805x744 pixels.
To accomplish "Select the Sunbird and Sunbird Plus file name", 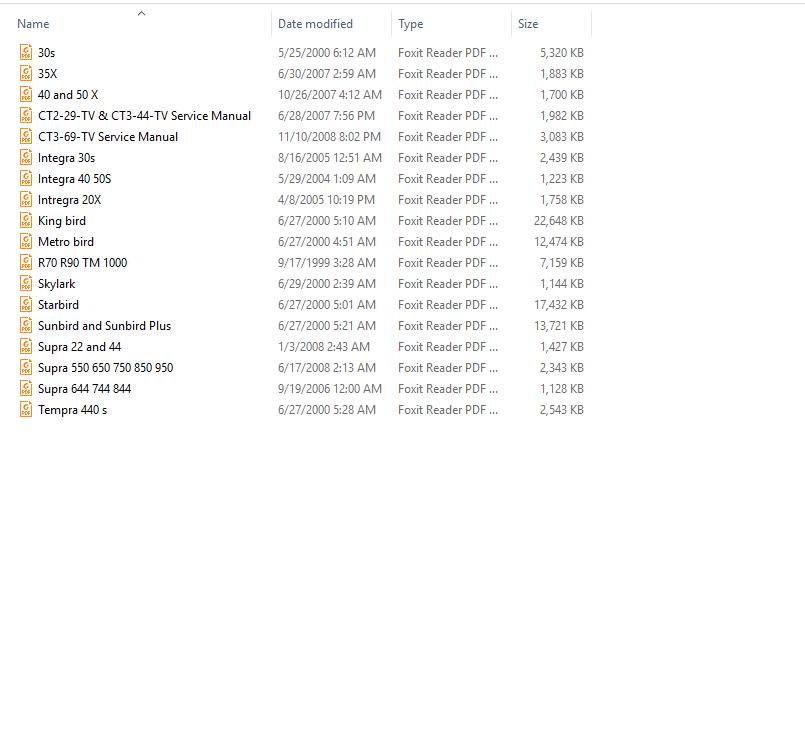I will [104, 326].
